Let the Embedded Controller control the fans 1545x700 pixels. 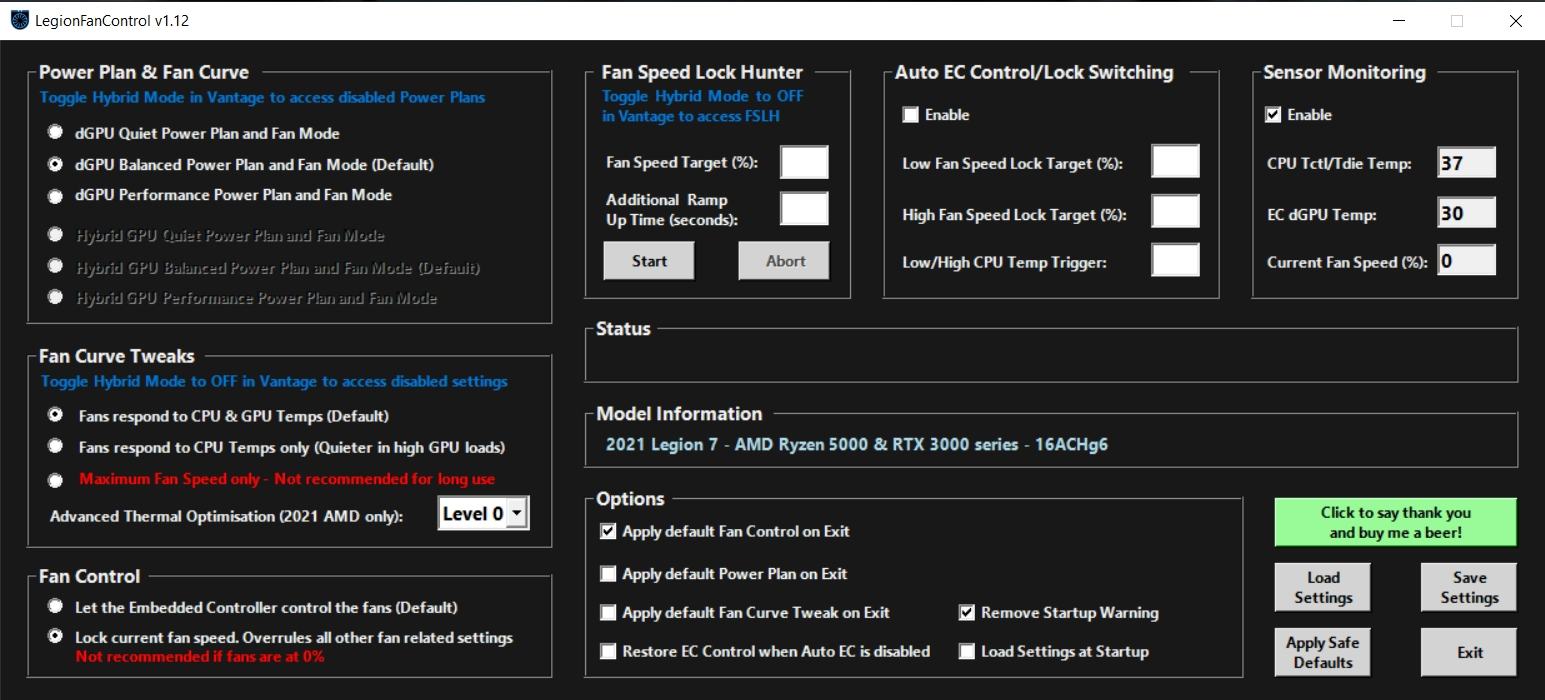point(55,607)
